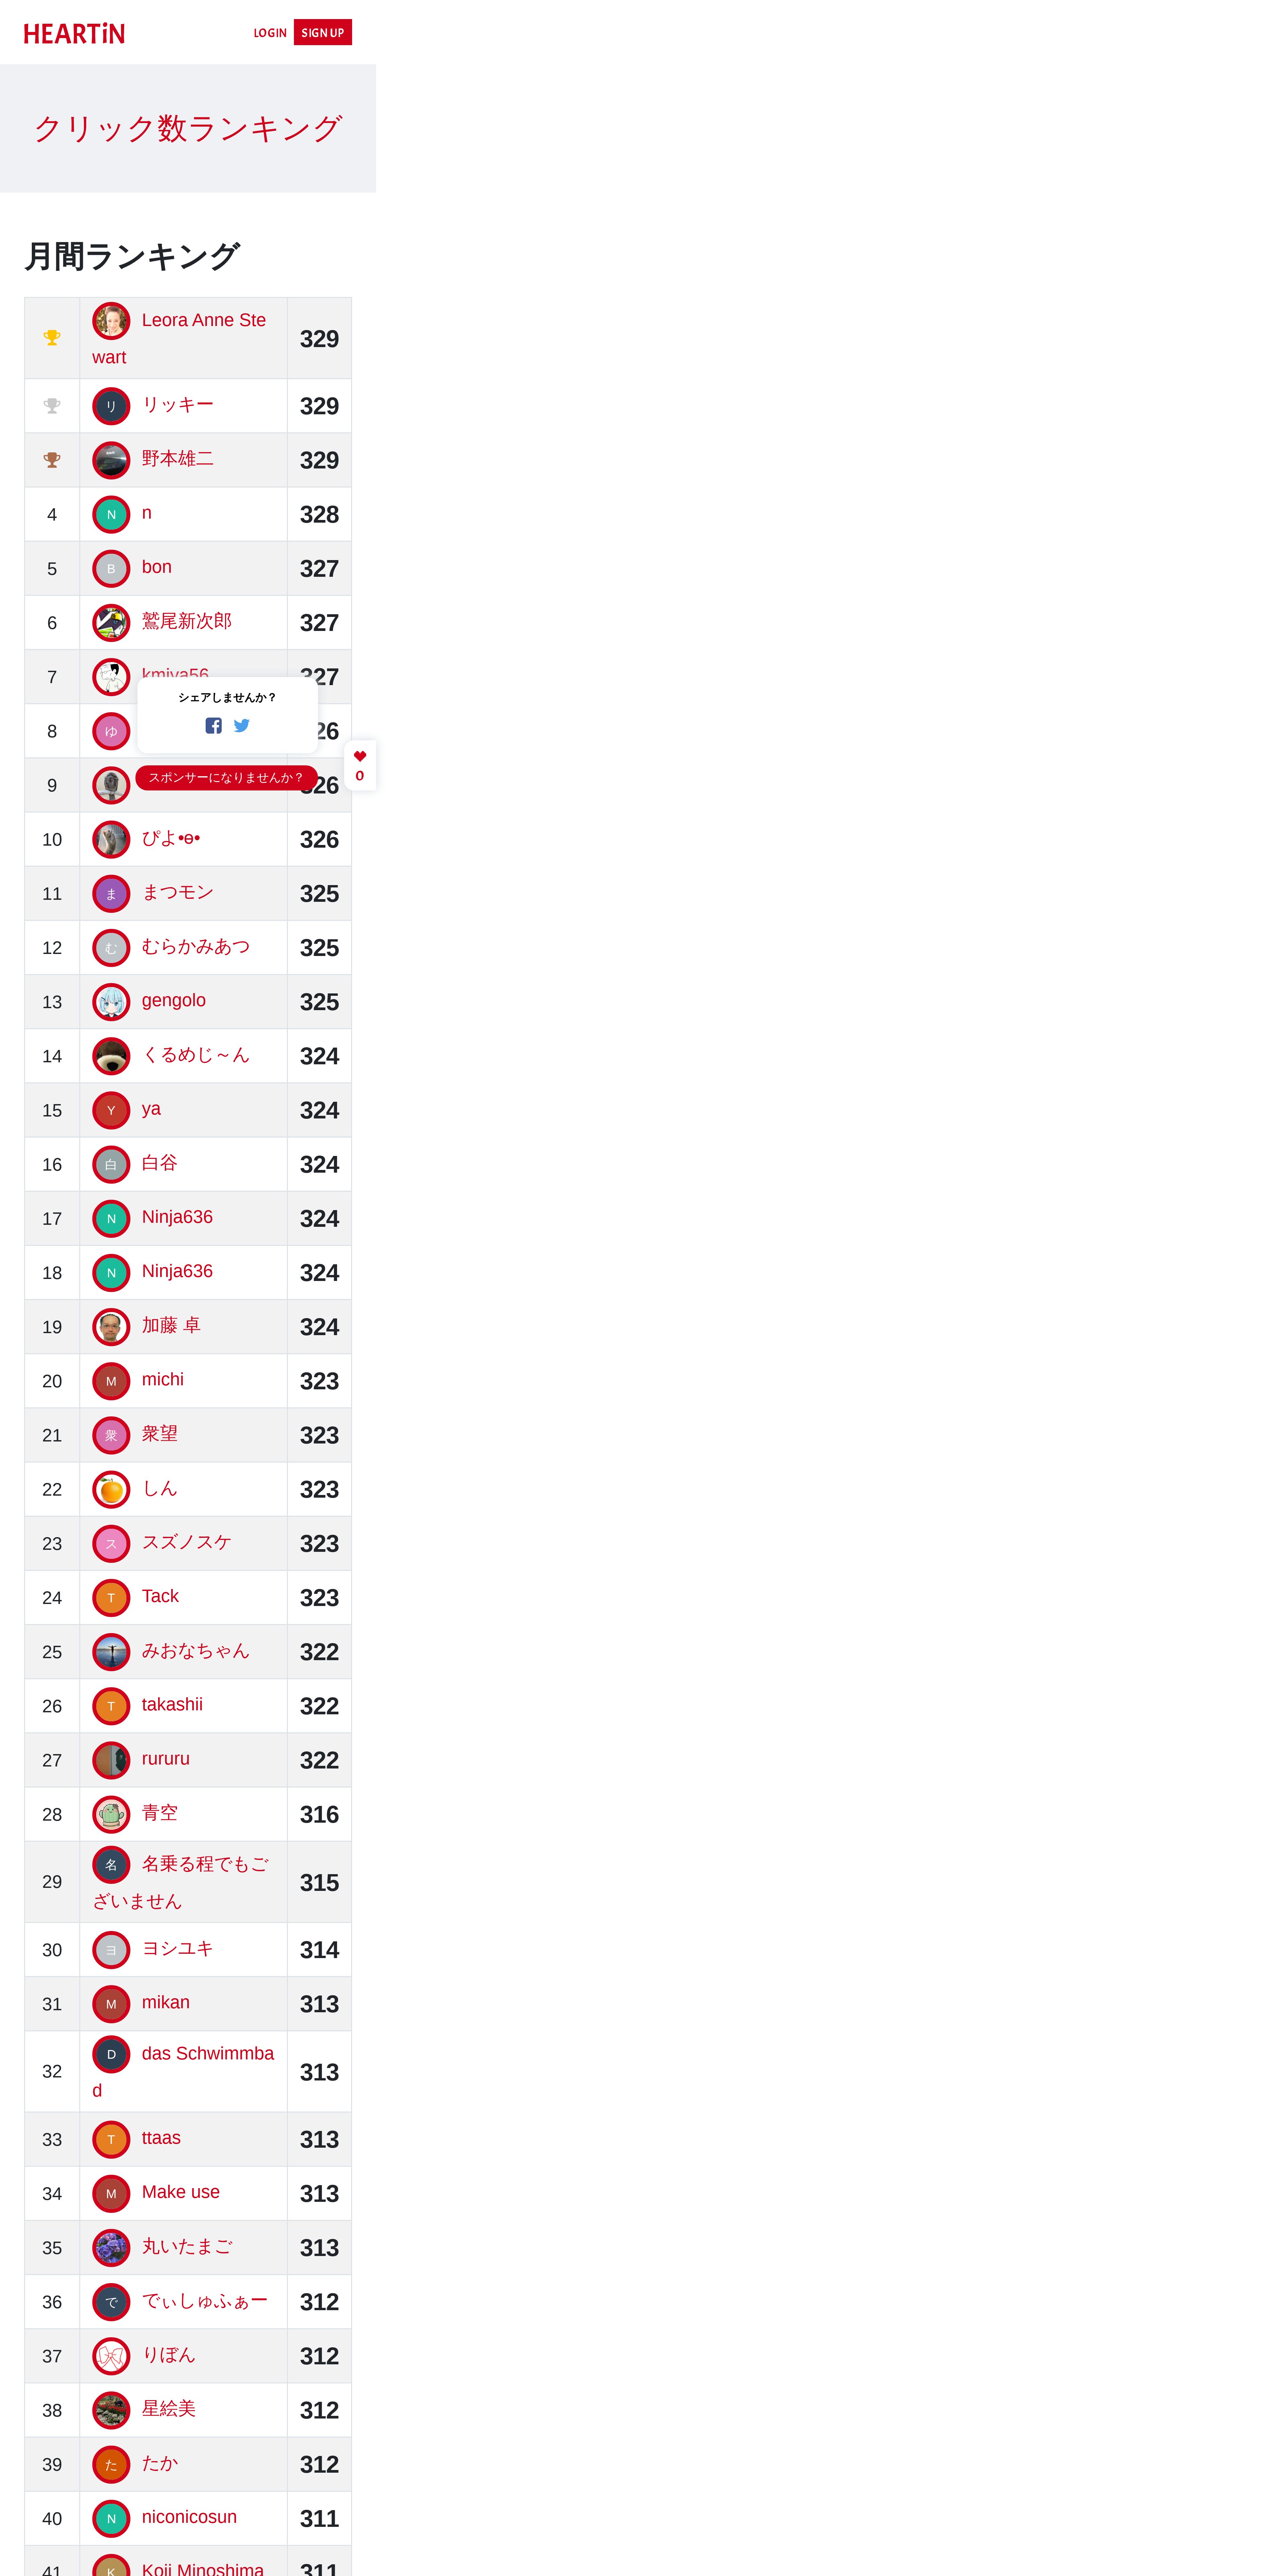Click the red heart counter icon
1288x2576 pixels.
pyautogui.click(x=360, y=756)
